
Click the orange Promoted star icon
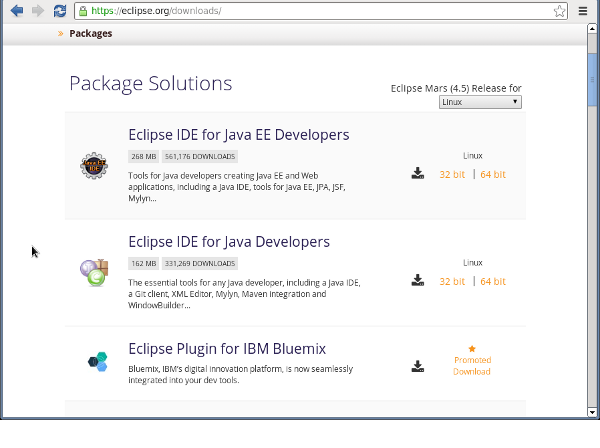tap(472, 349)
